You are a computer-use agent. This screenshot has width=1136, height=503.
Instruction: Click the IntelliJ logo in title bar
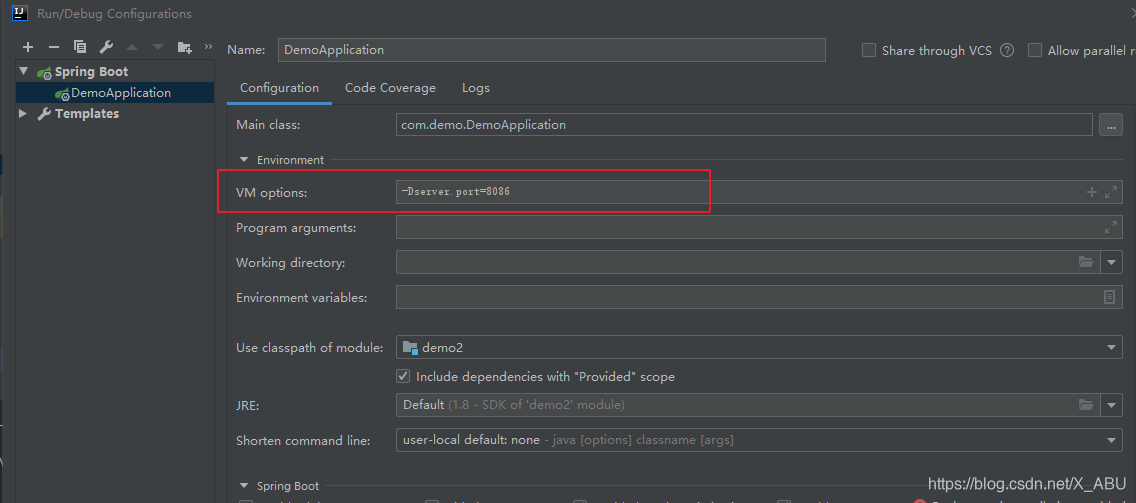click(x=20, y=14)
